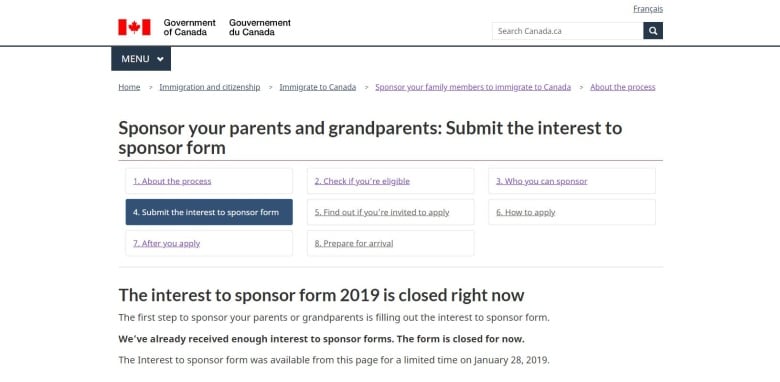Go to Immigration and citizenship breadcrumb
The width and height of the screenshot is (780, 382).
[209, 87]
